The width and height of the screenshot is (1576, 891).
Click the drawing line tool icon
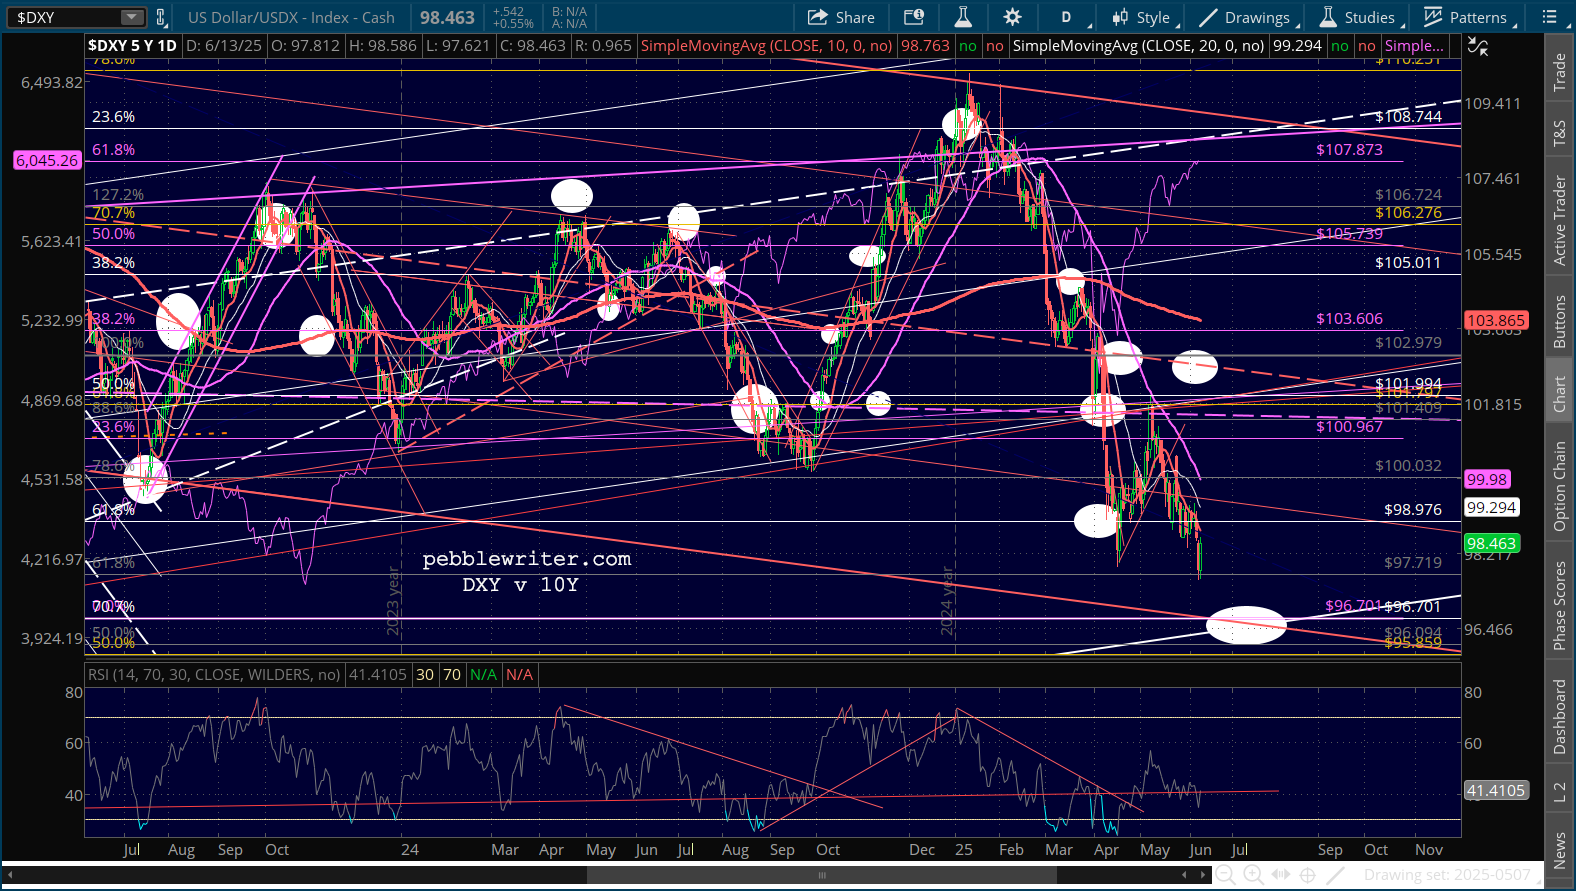1335,875
